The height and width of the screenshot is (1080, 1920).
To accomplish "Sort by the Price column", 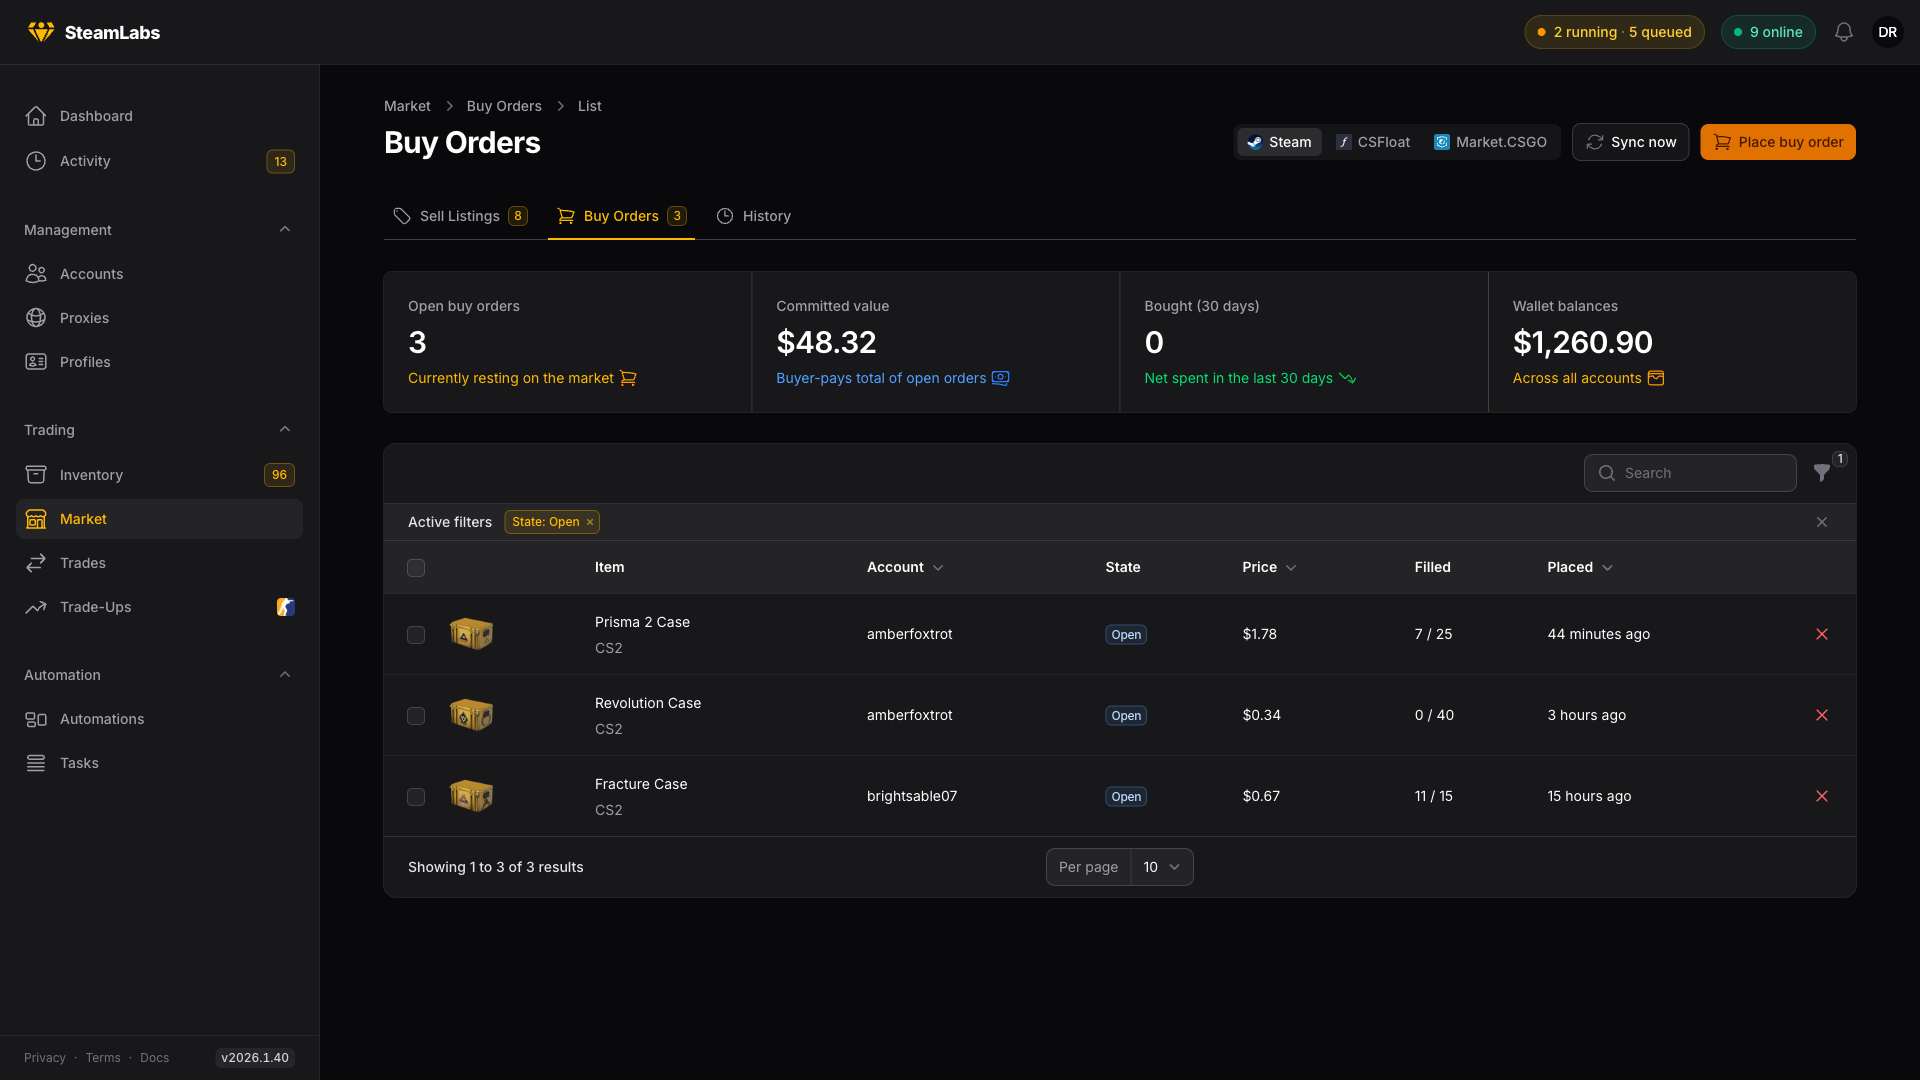I will pos(1269,567).
